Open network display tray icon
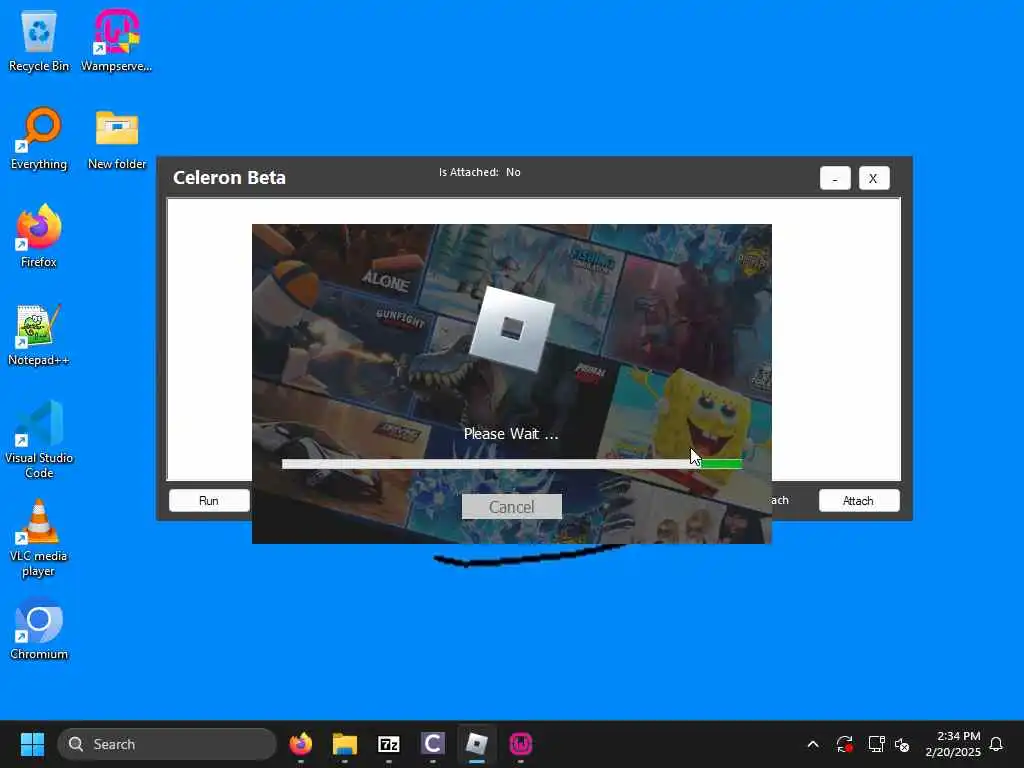The height and width of the screenshot is (768, 1024). 876,744
